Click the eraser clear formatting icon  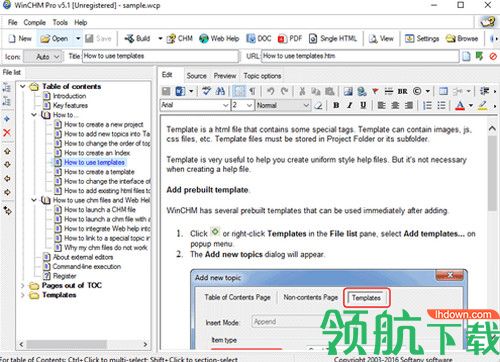pyautogui.click(x=319, y=105)
